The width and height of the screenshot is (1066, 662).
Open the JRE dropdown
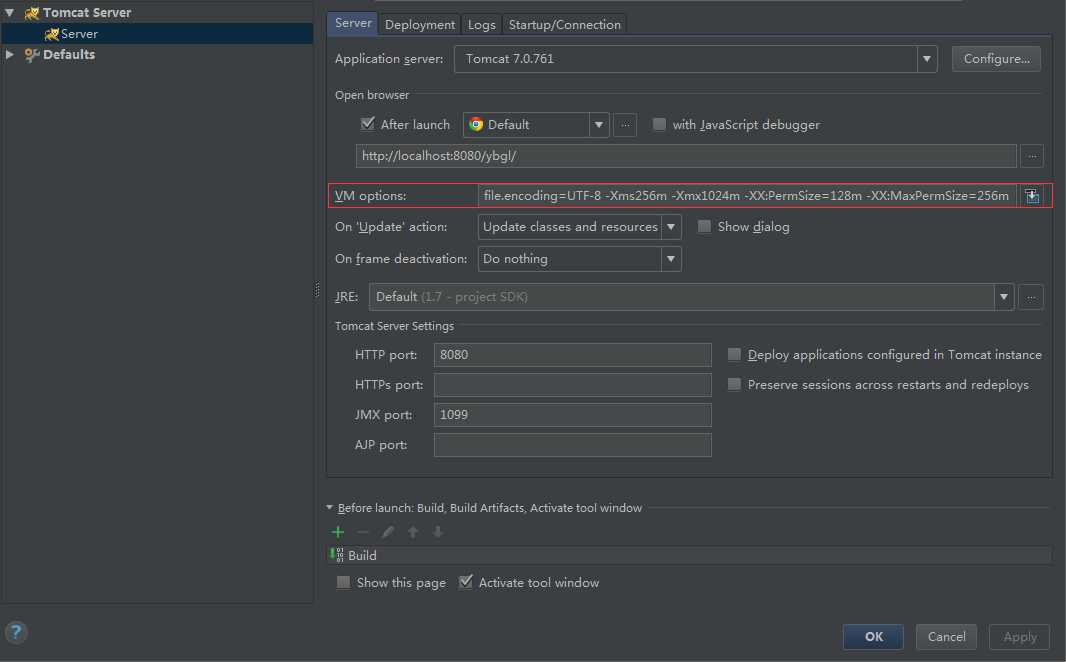pos(1004,297)
